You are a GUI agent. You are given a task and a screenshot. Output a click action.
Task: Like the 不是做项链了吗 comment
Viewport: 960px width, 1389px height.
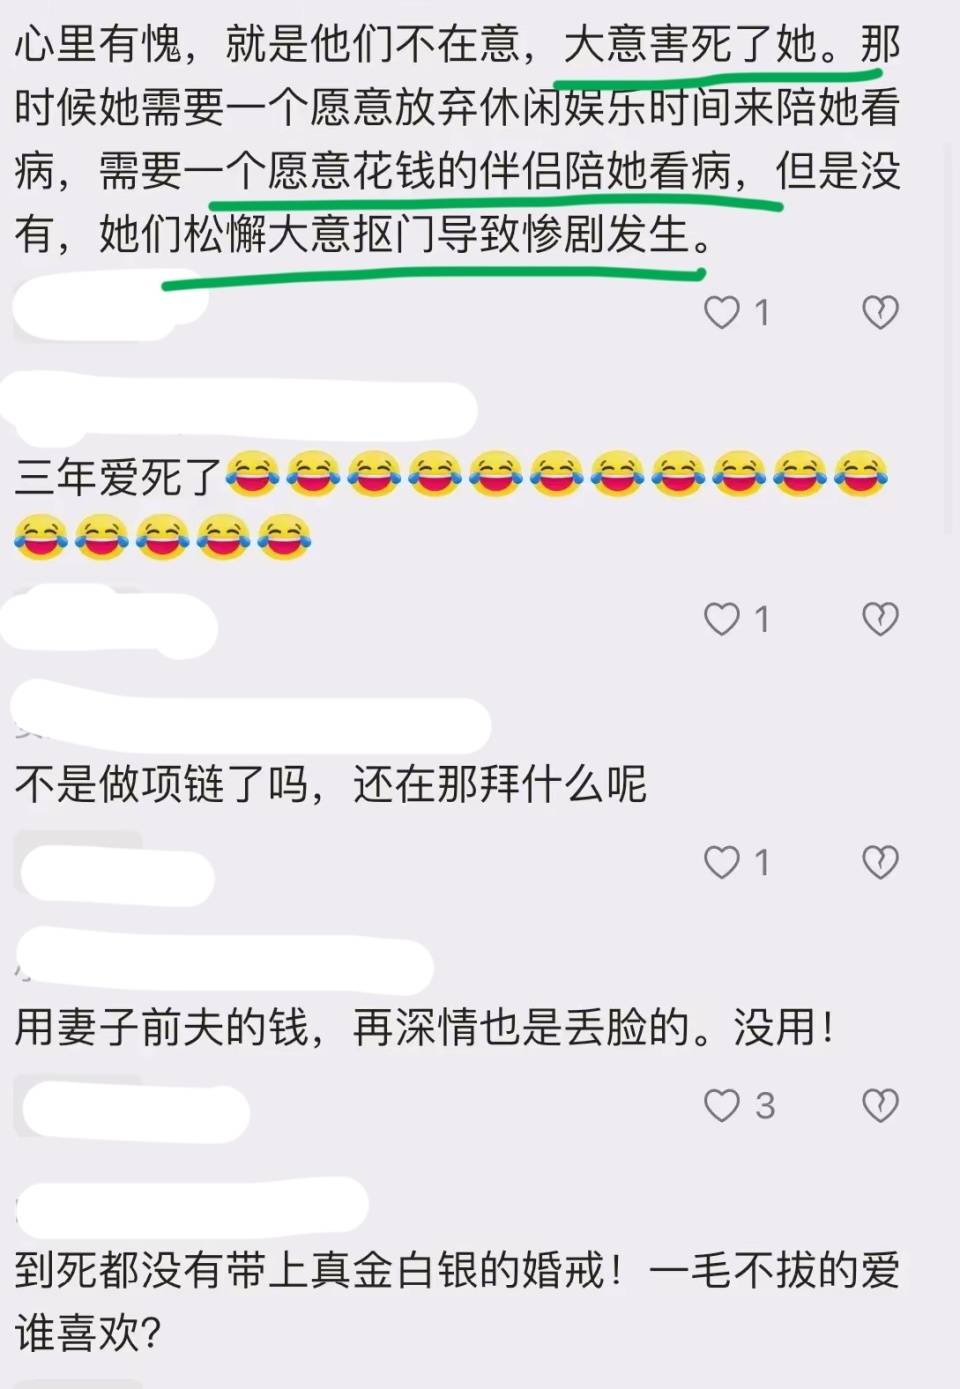[x=722, y=862]
